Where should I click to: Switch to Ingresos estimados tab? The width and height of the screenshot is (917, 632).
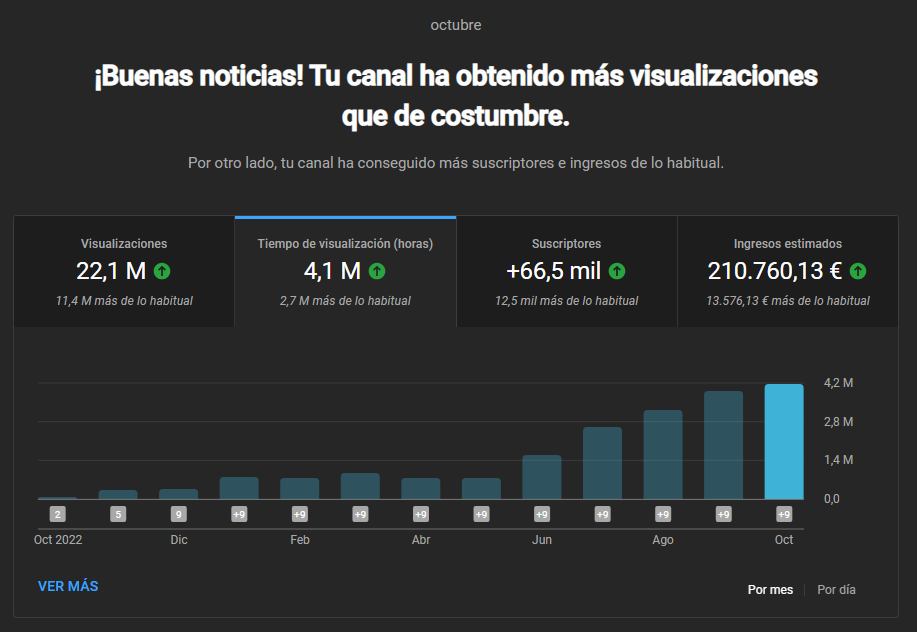pyautogui.click(x=788, y=272)
